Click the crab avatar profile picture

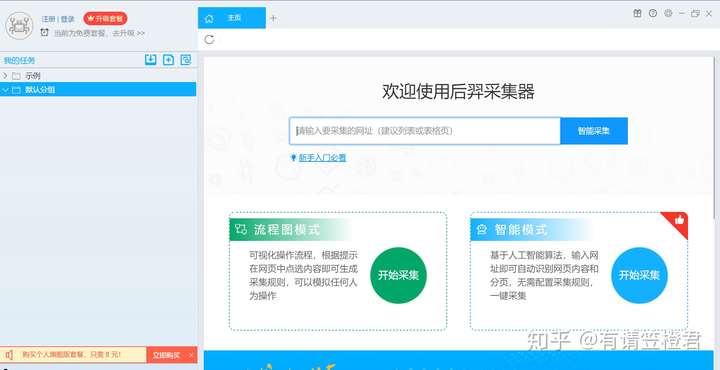[x=19, y=26]
